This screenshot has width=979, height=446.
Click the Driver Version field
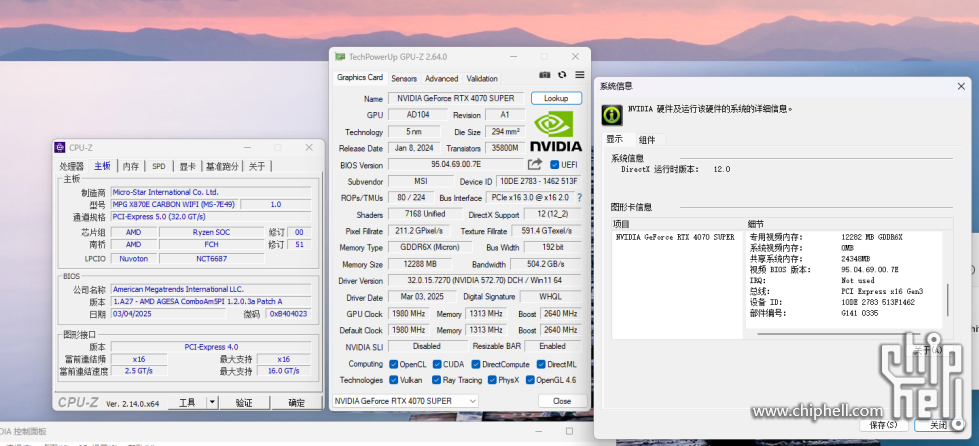pyautogui.click(x=485, y=280)
